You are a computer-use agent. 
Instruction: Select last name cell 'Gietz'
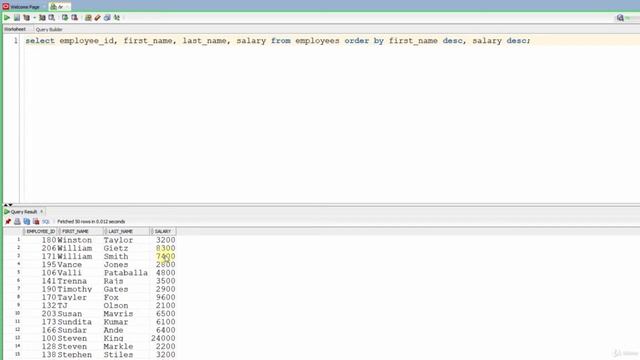tap(116, 248)
